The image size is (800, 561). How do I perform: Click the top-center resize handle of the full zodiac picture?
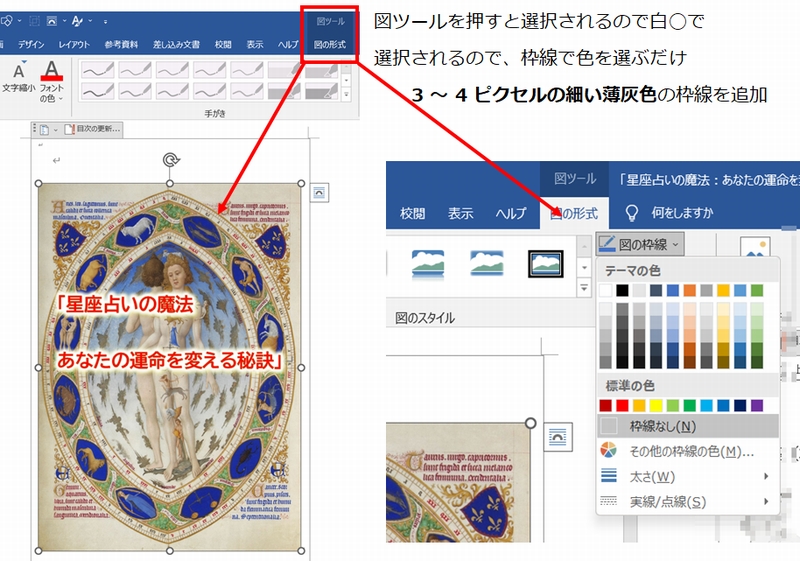point(170,183)
